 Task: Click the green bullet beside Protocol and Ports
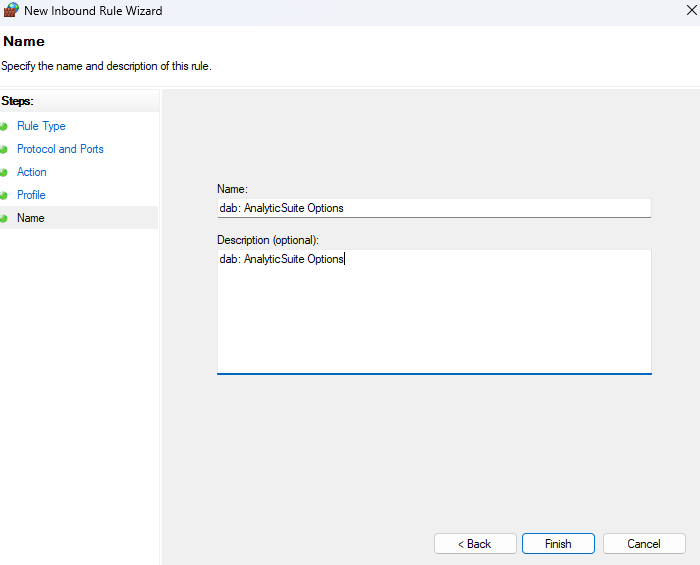(4, 150)
